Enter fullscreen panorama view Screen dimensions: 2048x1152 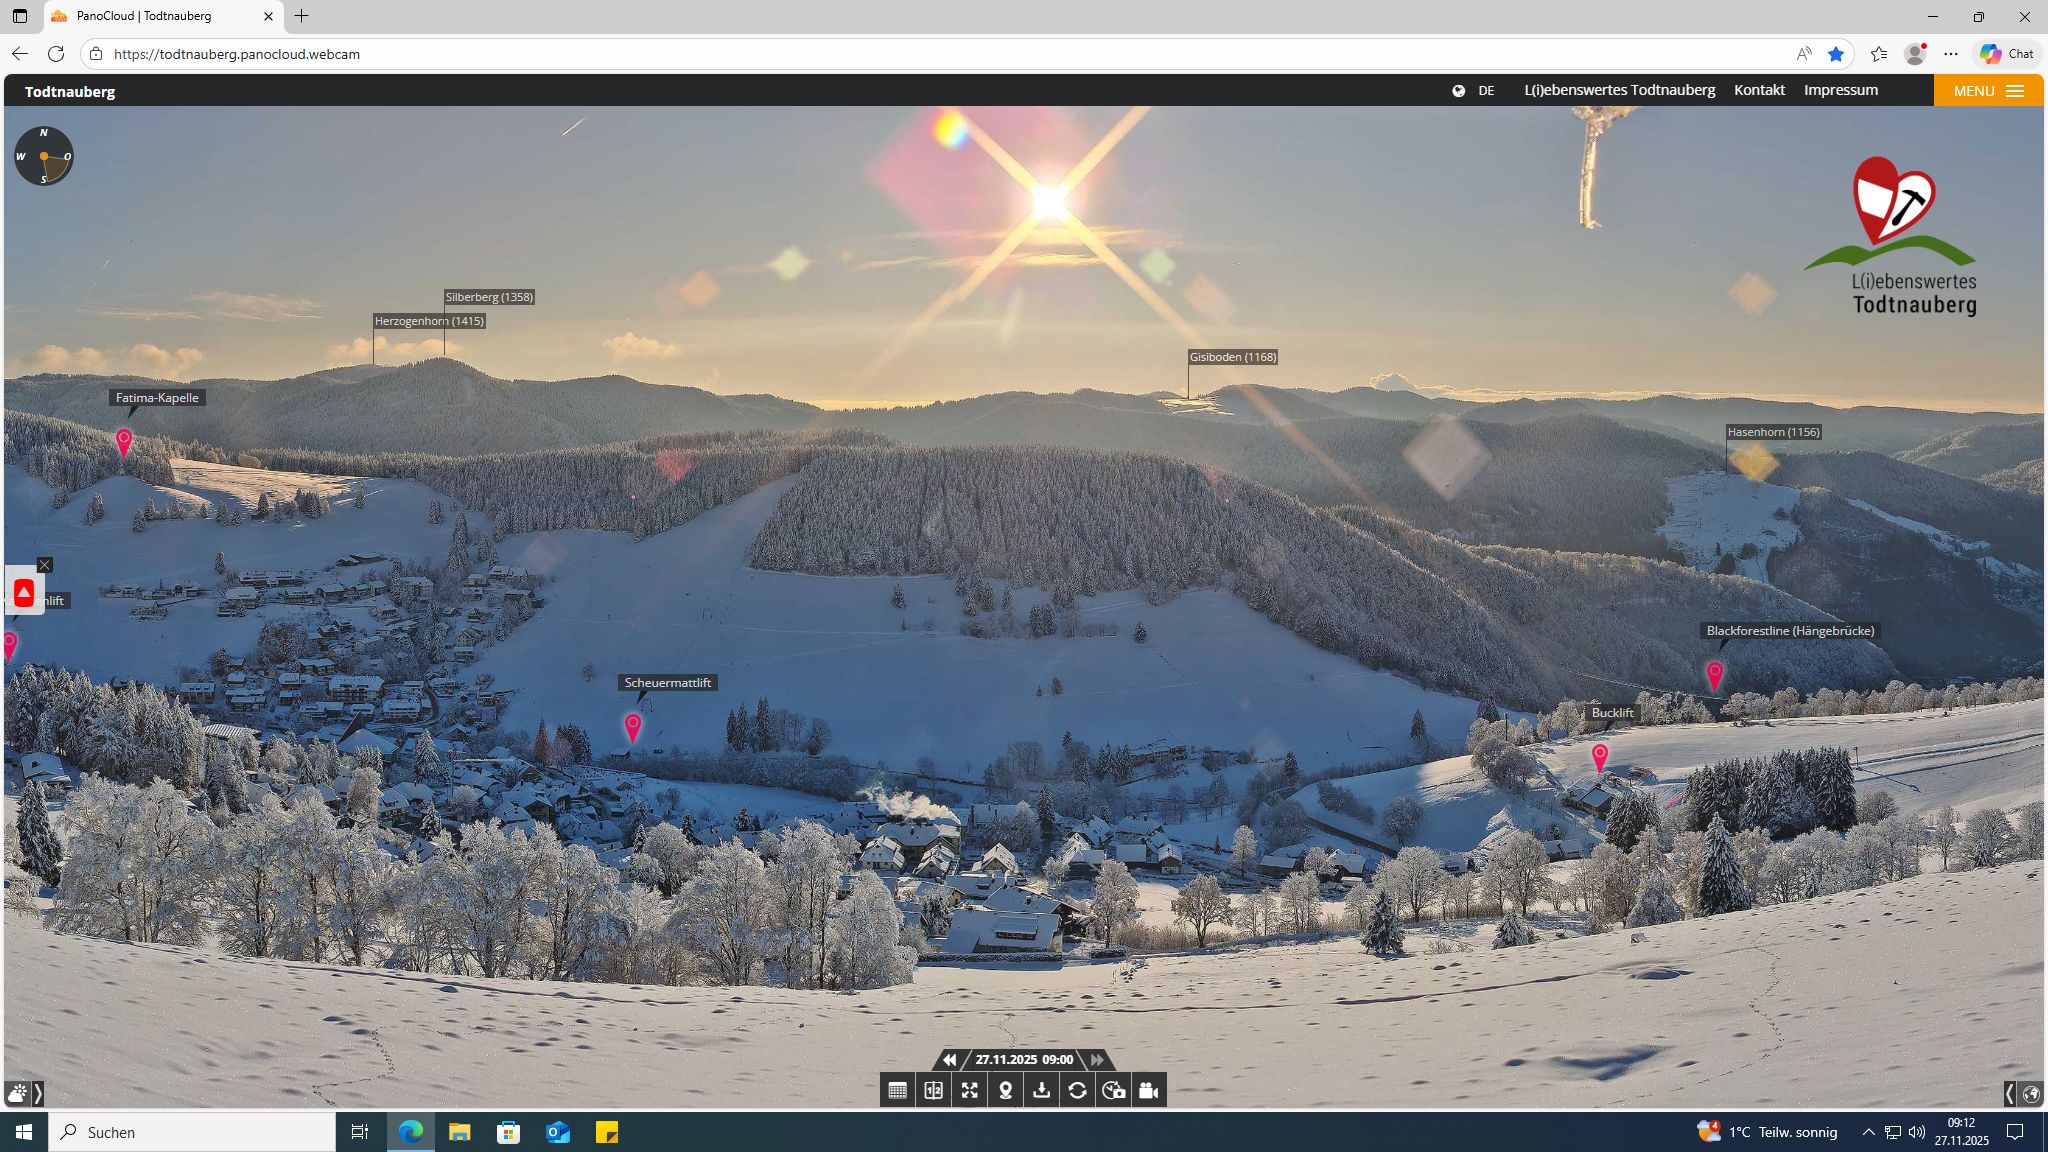(x=969, y=1091)
